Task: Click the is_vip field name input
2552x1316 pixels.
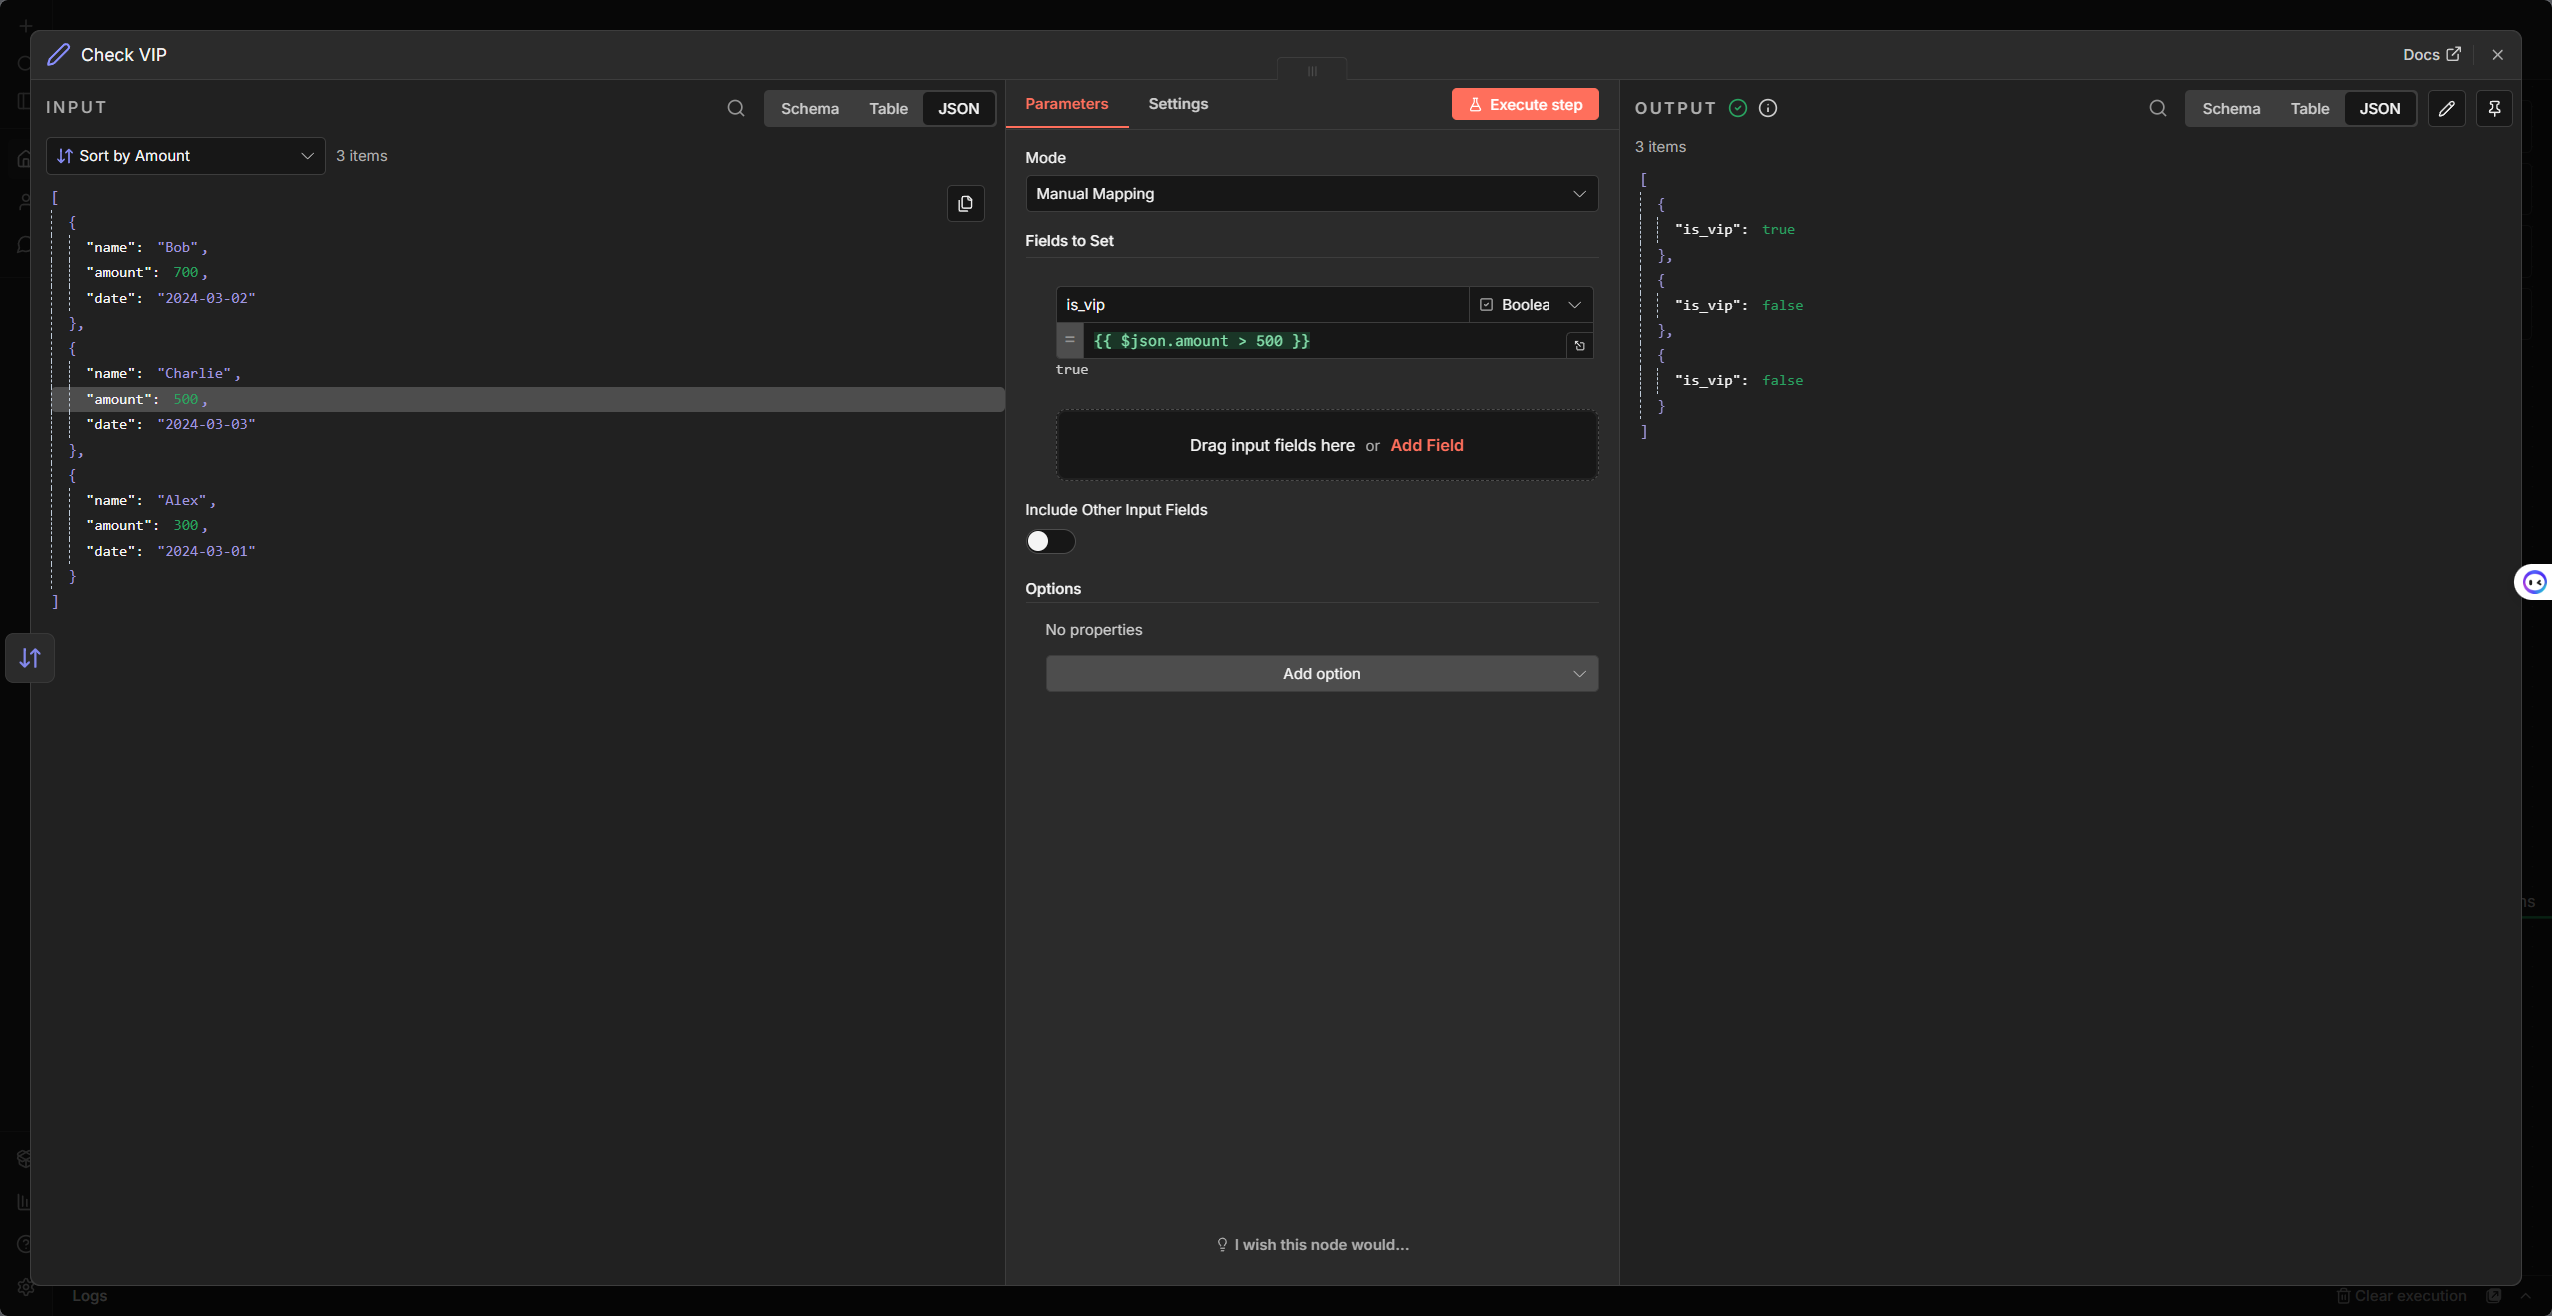Action: point(1260,305)
